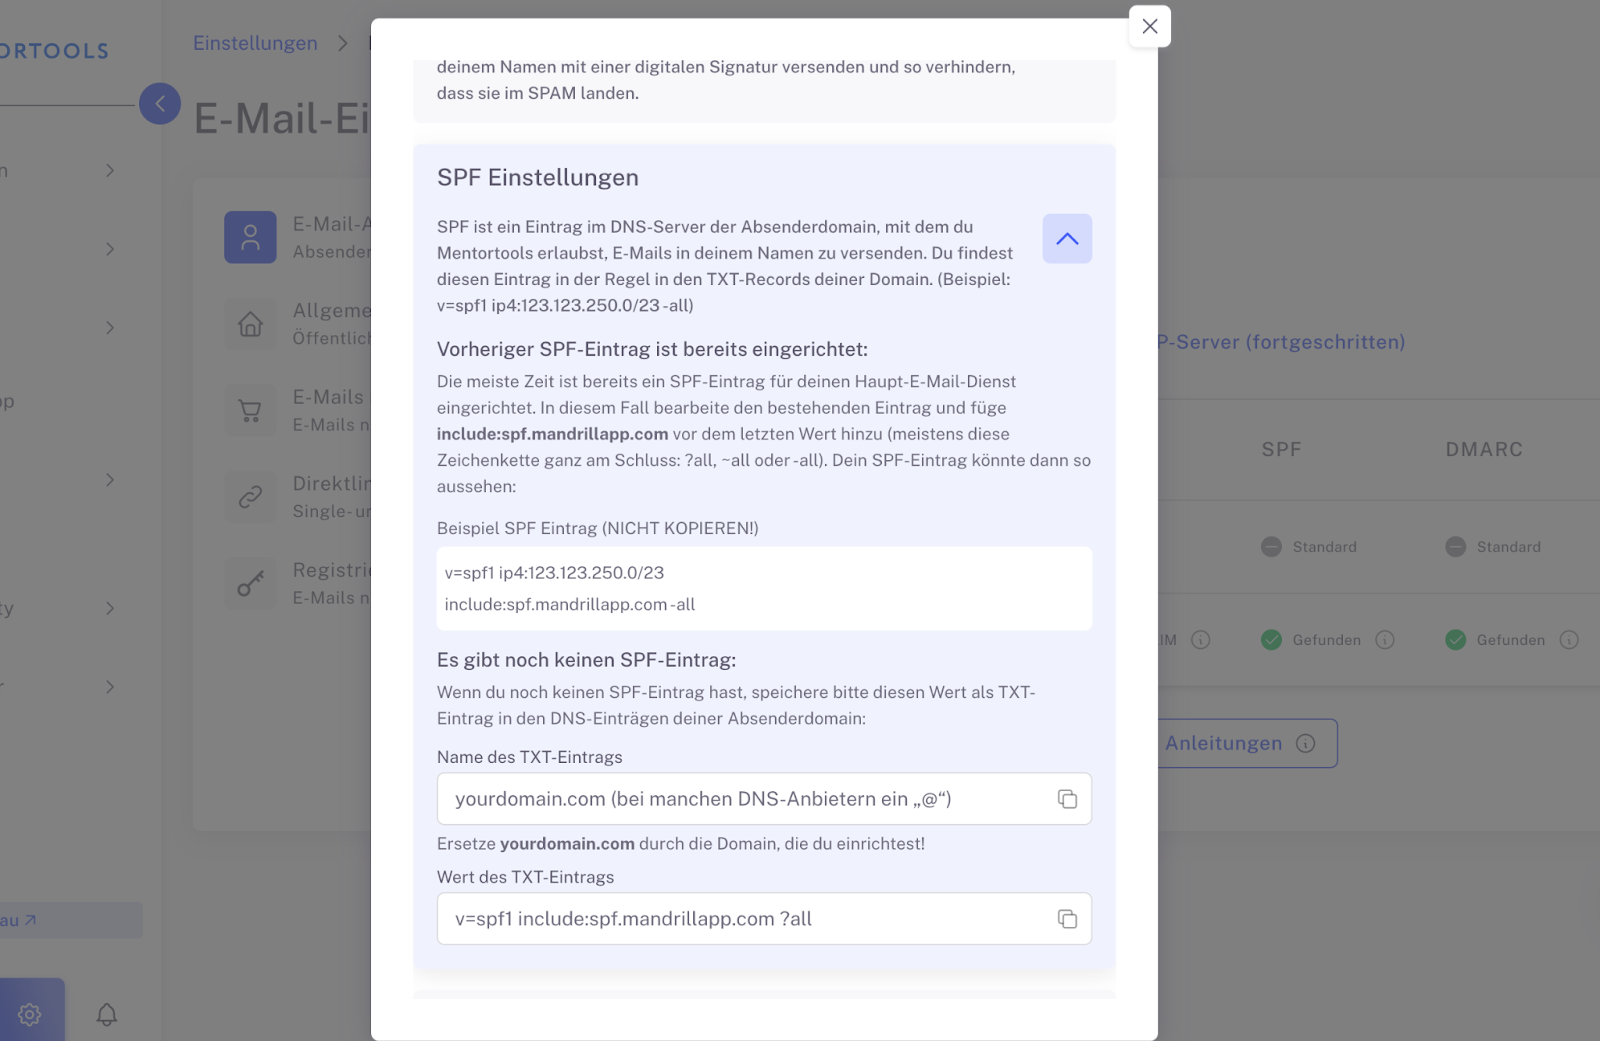Click the grey Standard icon under SPF
This screenshot has width=1600, height=1041.
1271,547
